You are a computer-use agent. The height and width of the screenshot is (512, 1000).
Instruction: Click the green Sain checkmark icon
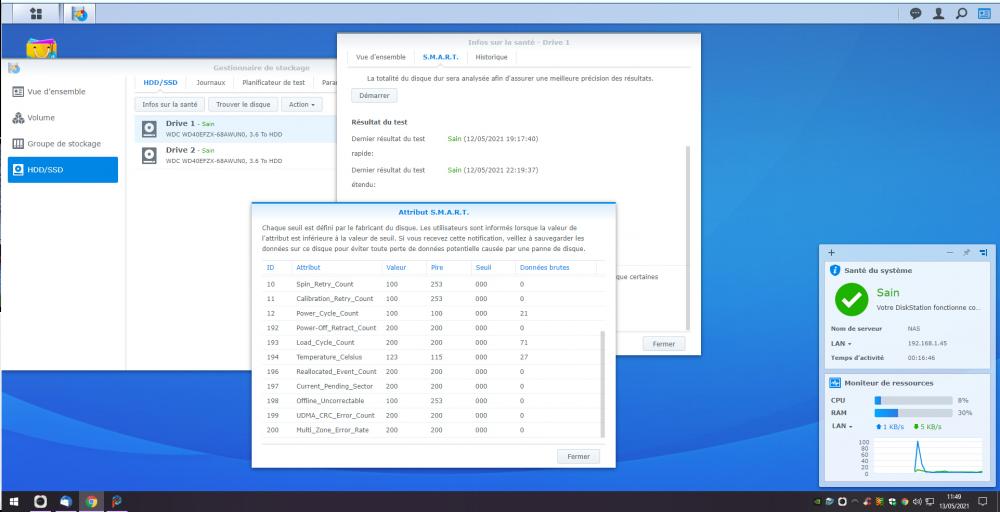click(x=851, y=299)
